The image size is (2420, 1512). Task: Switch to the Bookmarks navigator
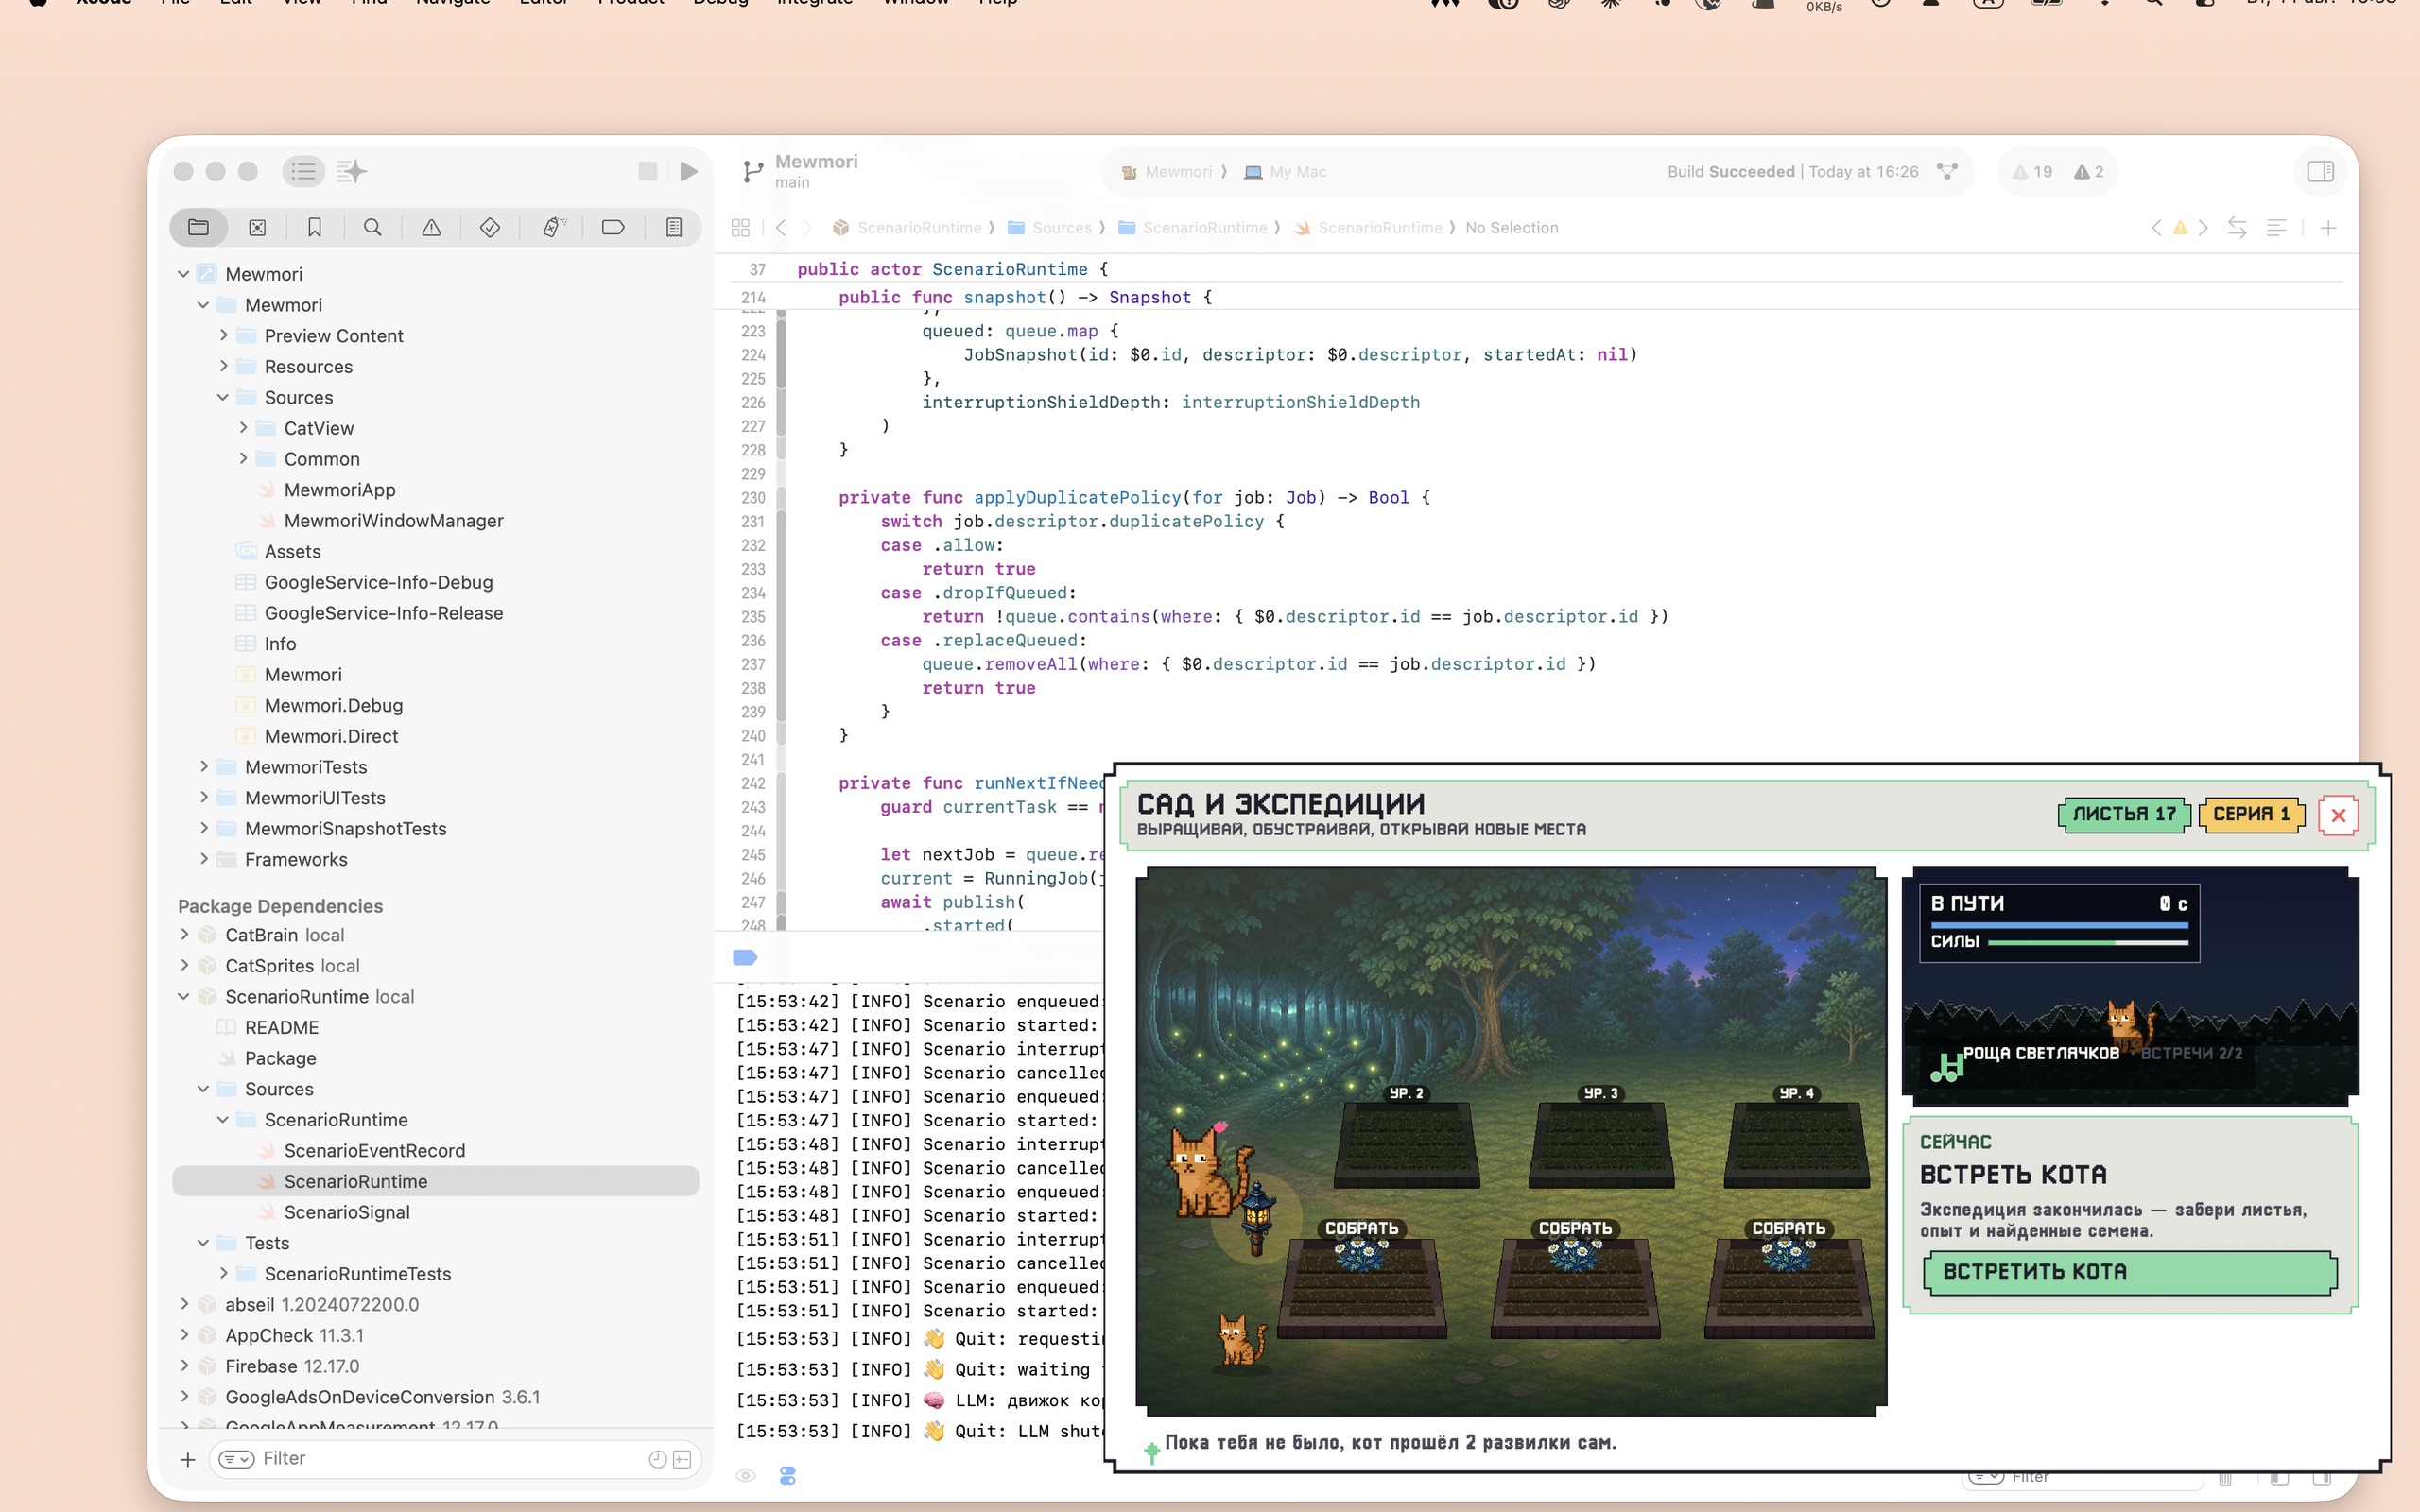[x=314, y=227]
